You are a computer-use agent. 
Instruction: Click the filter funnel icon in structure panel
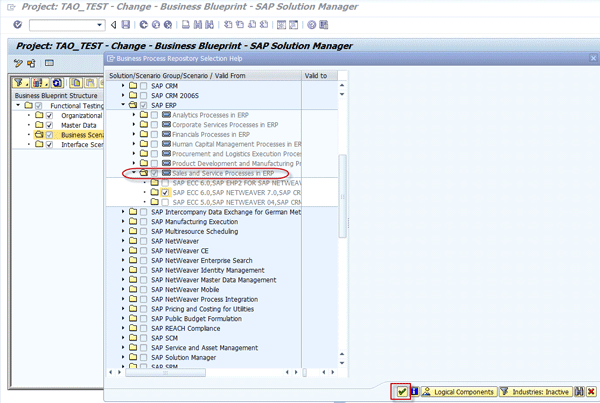[x=20, y=83]
